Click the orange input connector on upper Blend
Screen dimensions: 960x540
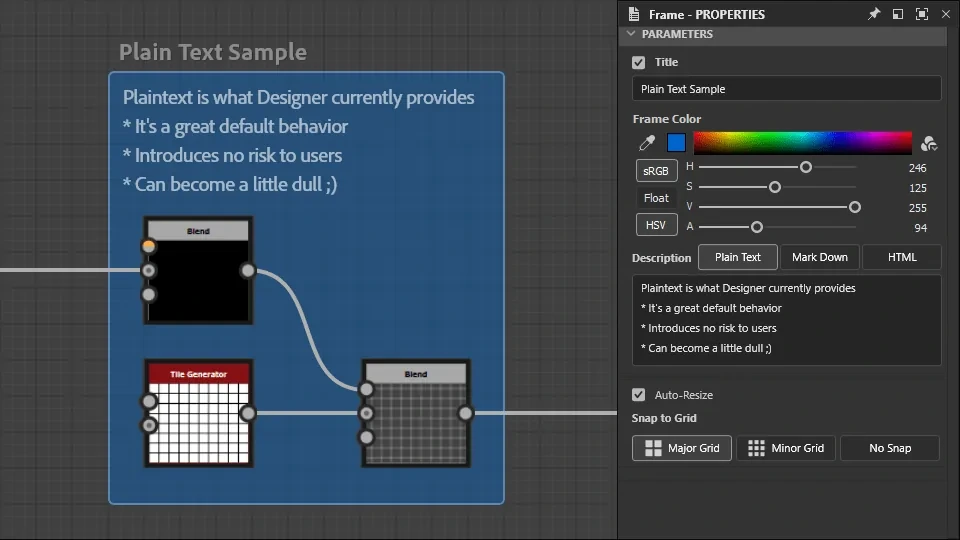pyautogui.click(x=148, y=246)
